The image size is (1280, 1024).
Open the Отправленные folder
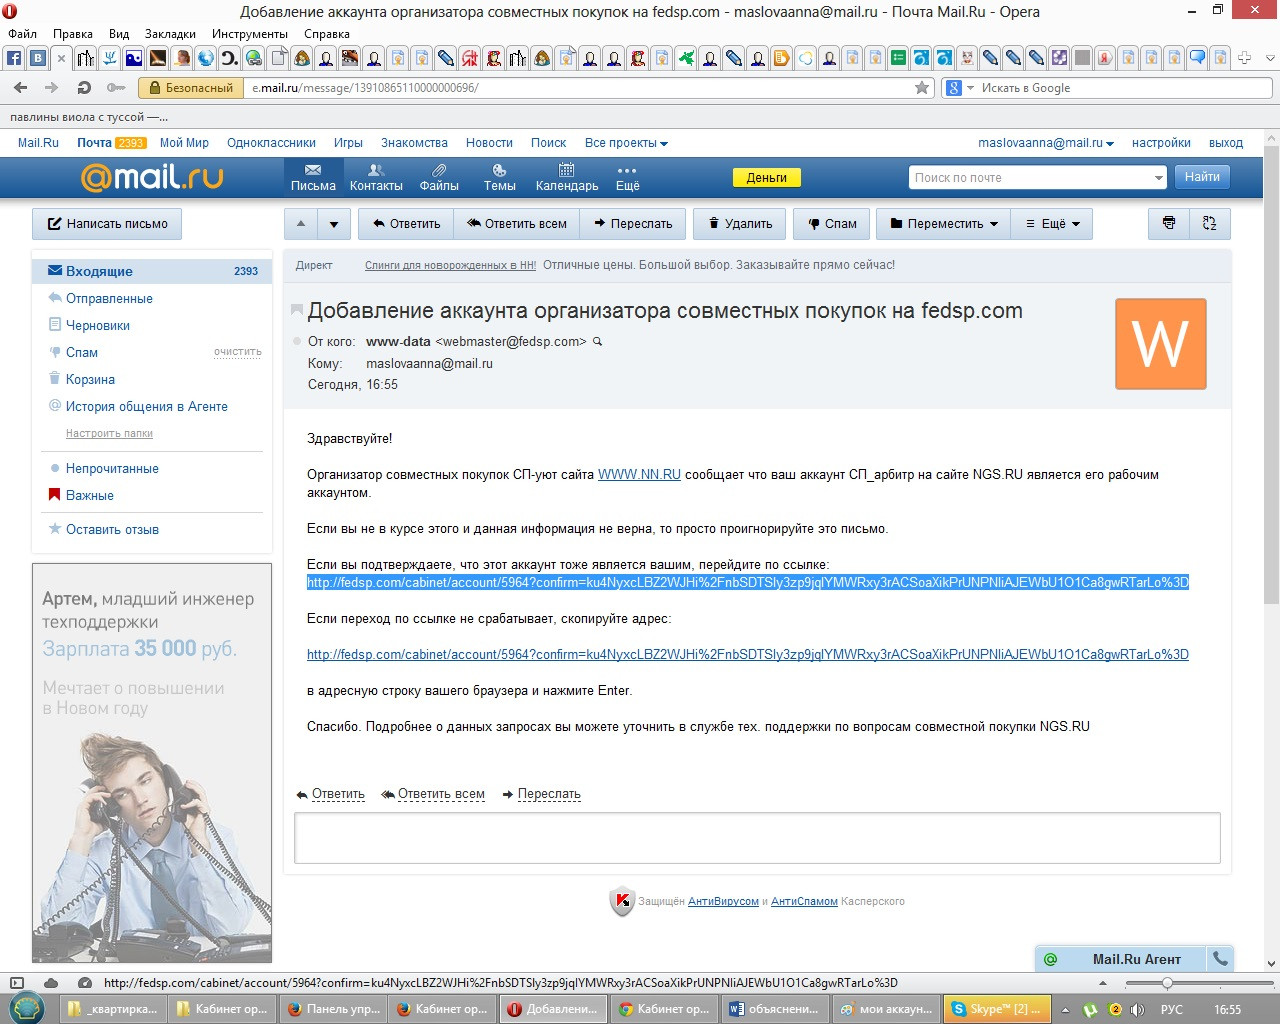click(x=109, y=298)
